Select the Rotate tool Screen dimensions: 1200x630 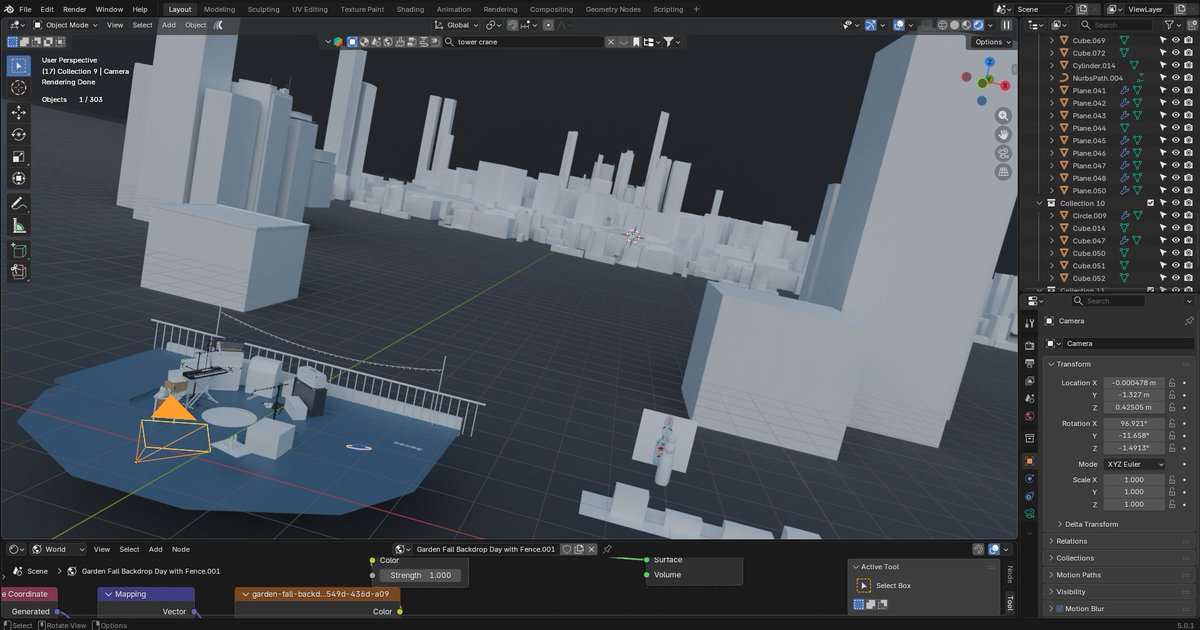(x=18, y=135)
